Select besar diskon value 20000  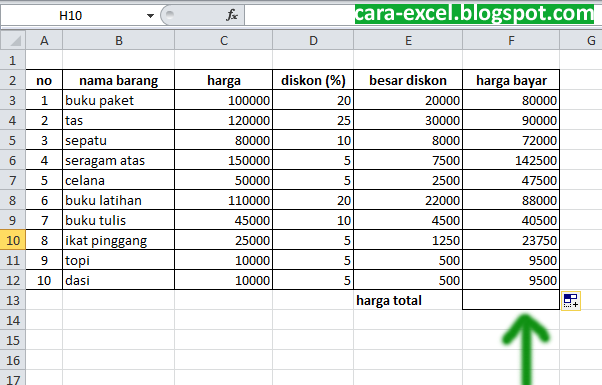[408, 100]
